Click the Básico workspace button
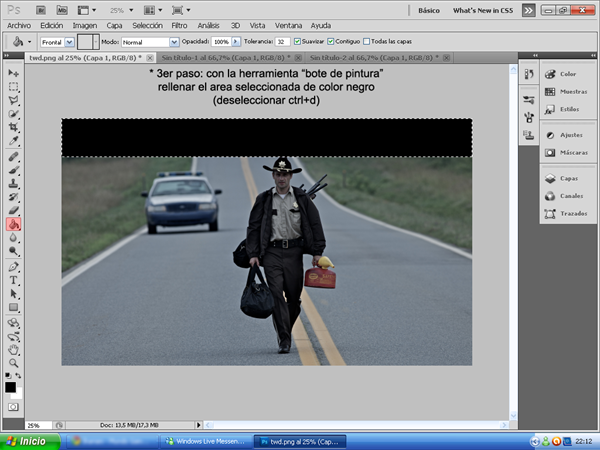The width and height of the screenshot is (600, 450). [427, 9]
